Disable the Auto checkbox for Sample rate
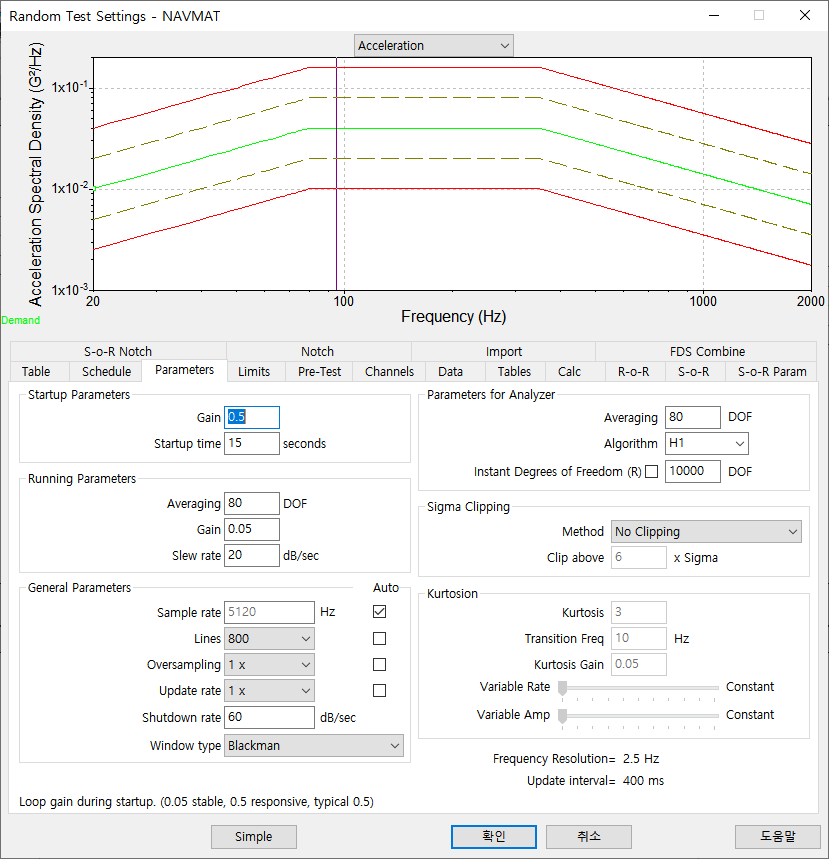Viewport: 829px width, 859px height. click(379, 611)
